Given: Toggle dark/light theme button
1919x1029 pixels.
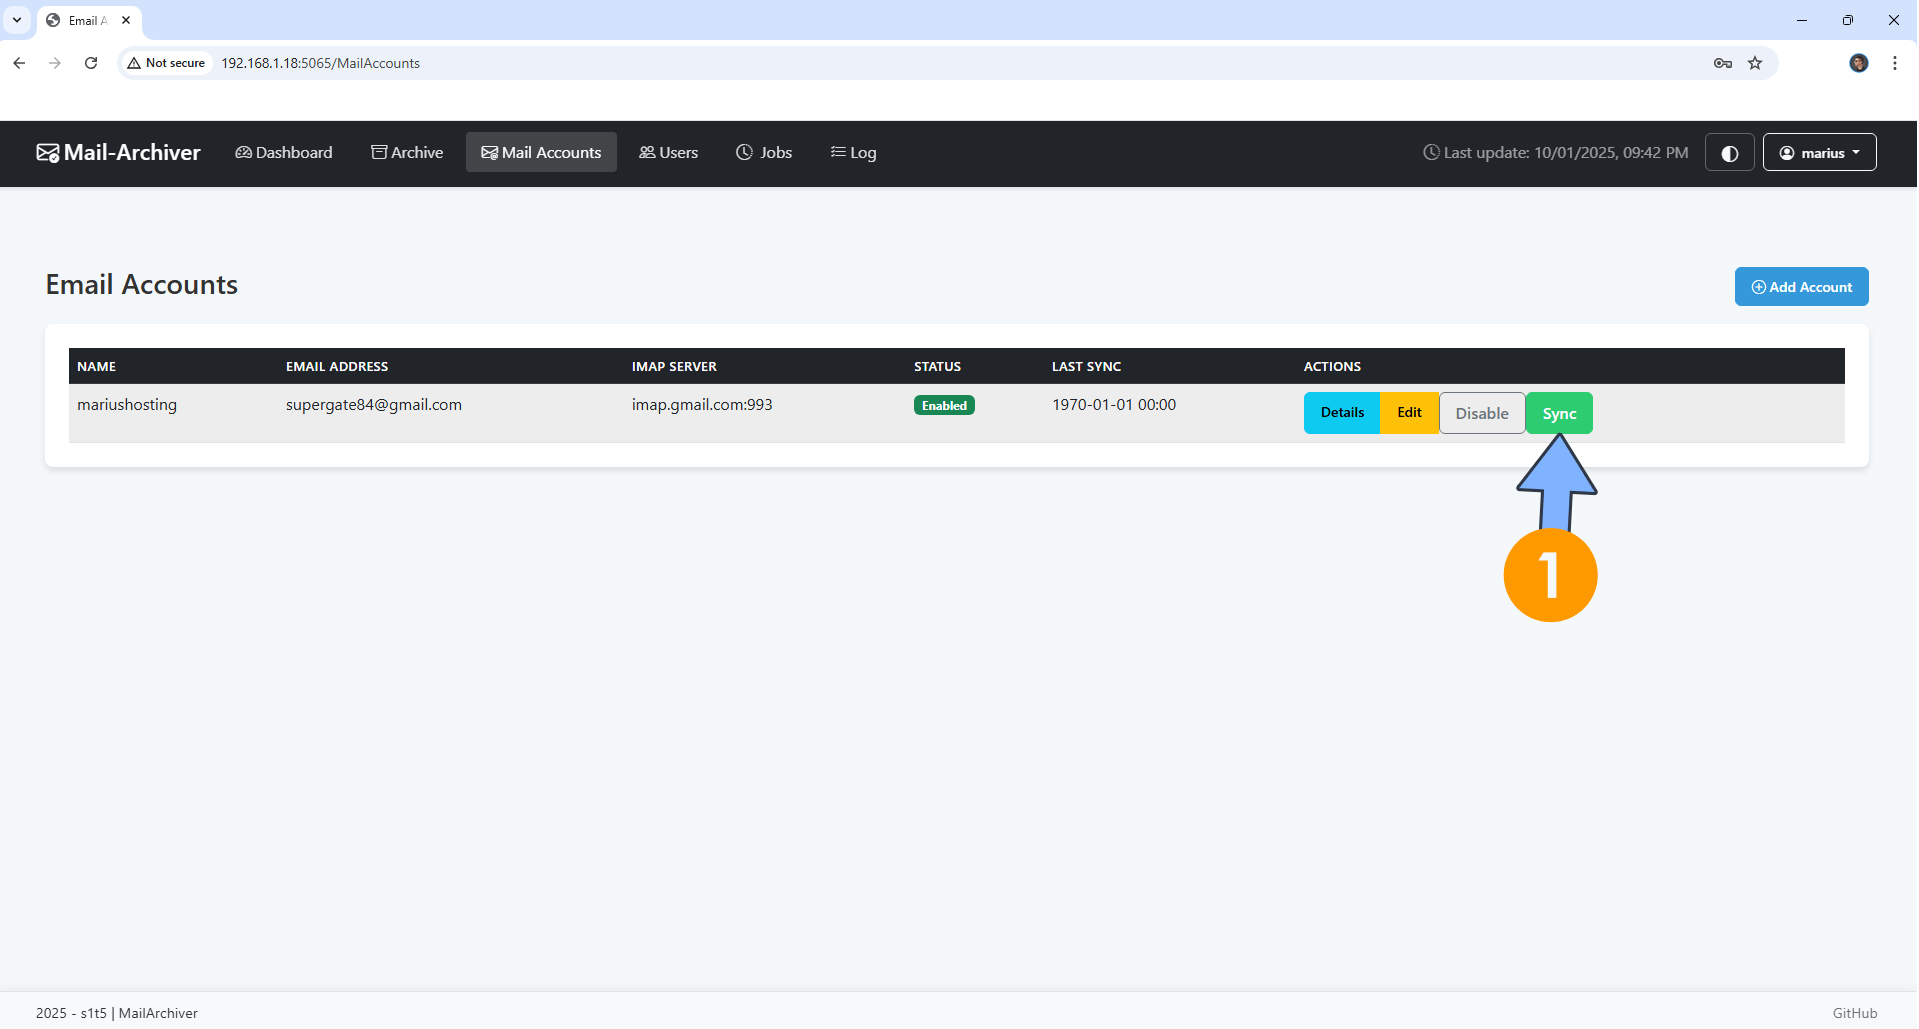Looking at the screenshot, I should 1729,153.
